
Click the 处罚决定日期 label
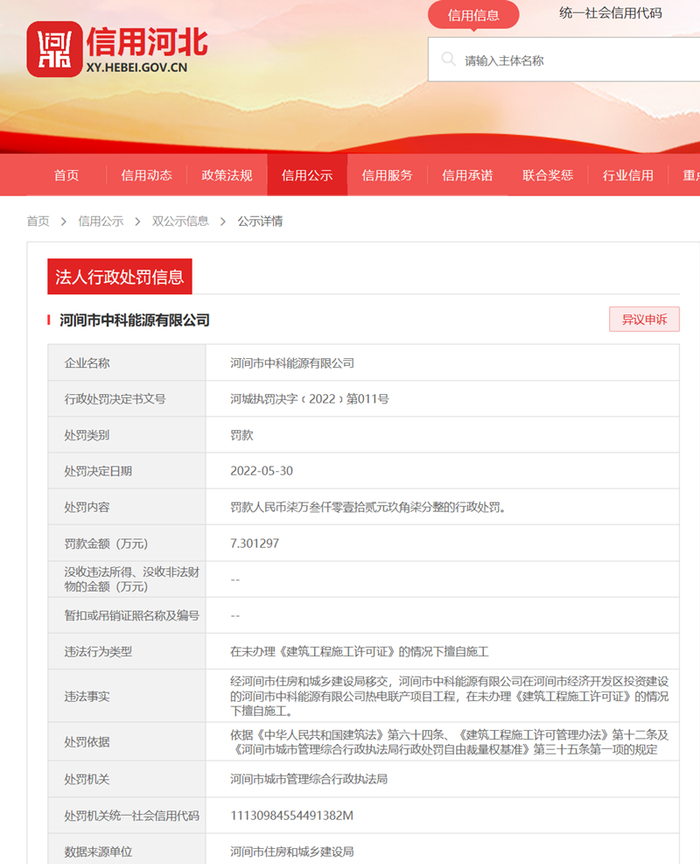[x=98, y=471]
